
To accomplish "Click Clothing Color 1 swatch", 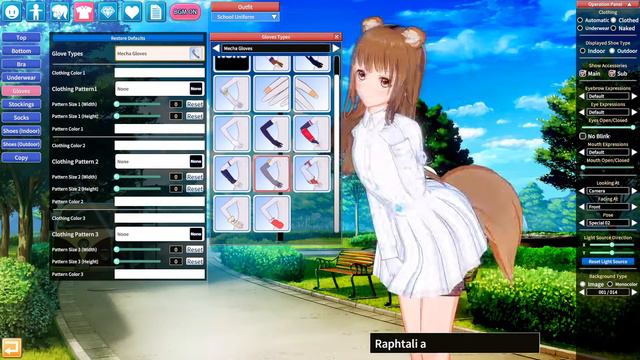I will coord(160,73).
